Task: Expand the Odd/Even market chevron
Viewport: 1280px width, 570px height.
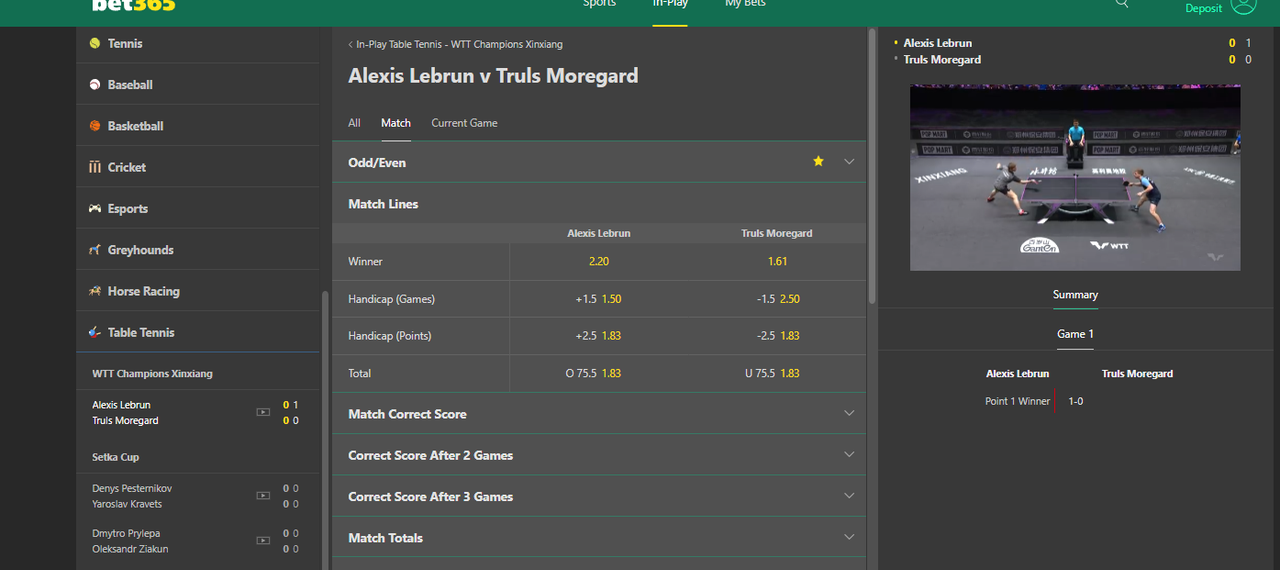Action: pyautogui.click(x=849, y=162)
